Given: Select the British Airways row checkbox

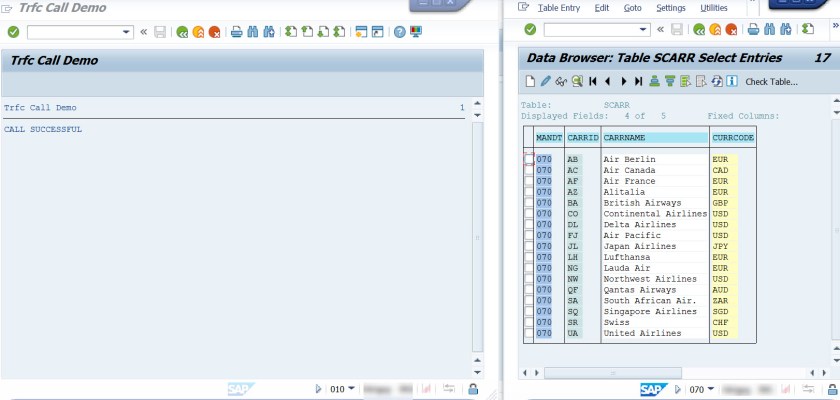Looking at the screenshot, I should 529,203.
